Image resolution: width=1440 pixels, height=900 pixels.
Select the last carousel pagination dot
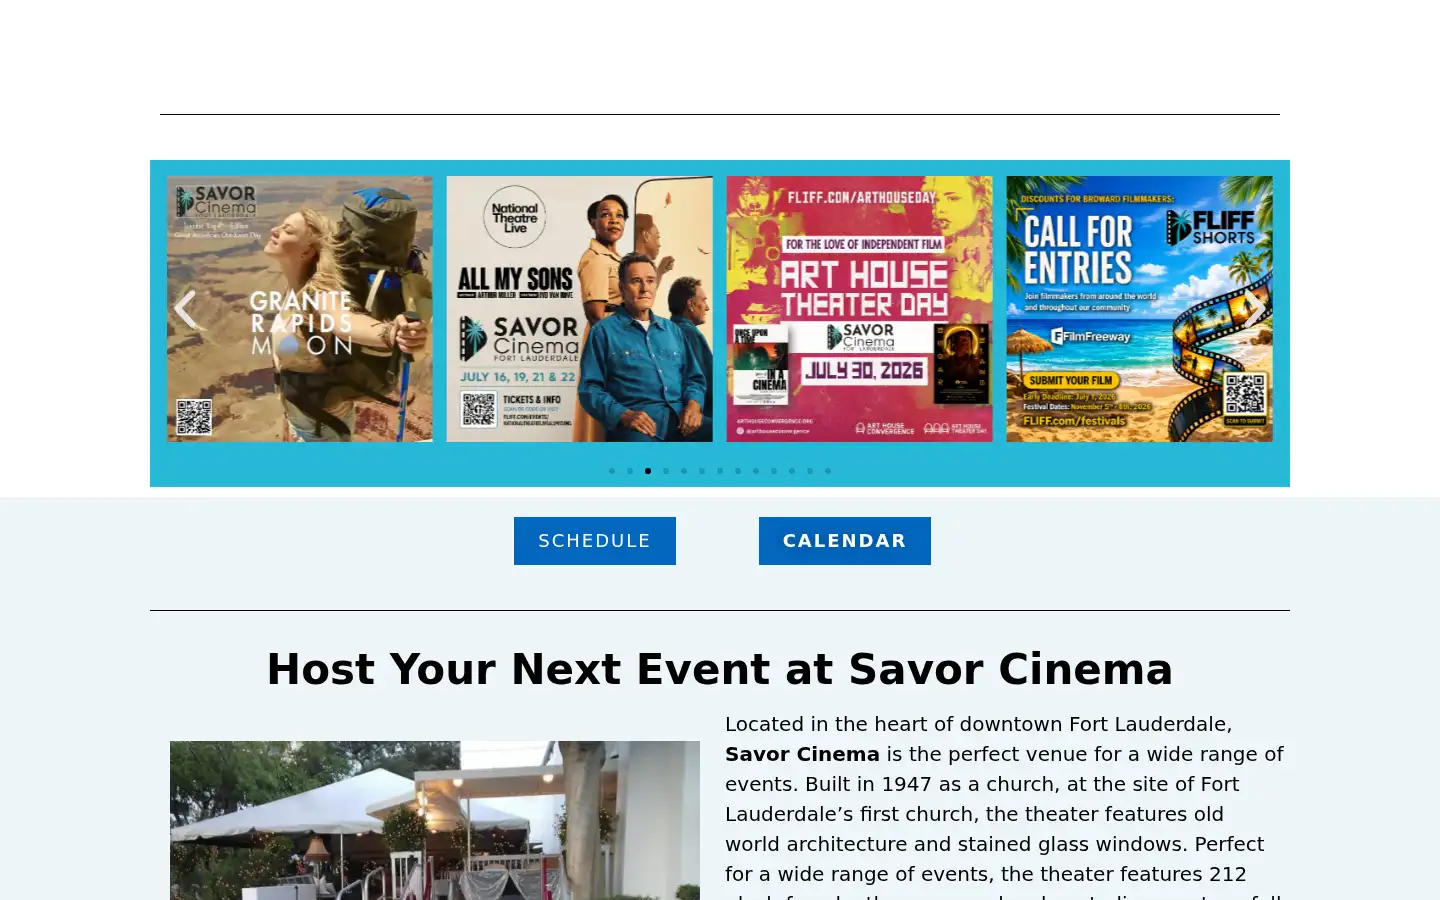pyautogui.click(x=828, y=471)
